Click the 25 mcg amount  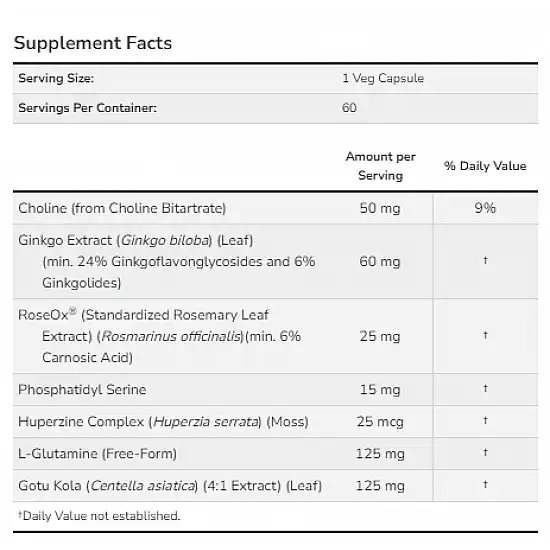(x=380, y=422)
